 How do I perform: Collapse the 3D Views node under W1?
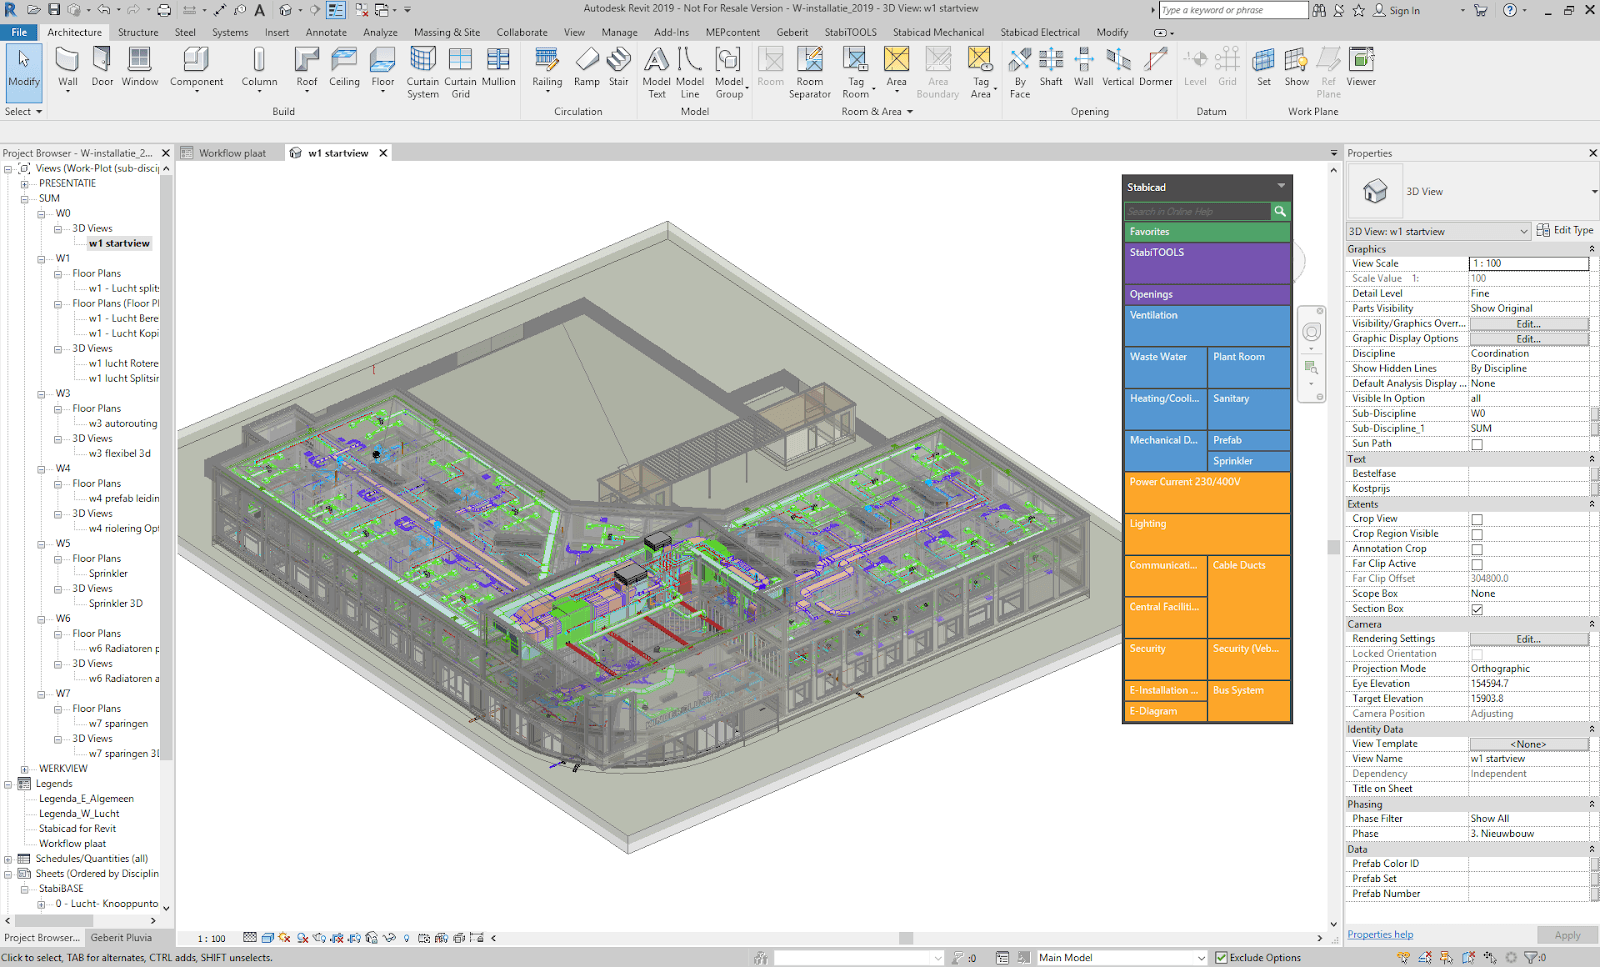click(x=60, y=348)
